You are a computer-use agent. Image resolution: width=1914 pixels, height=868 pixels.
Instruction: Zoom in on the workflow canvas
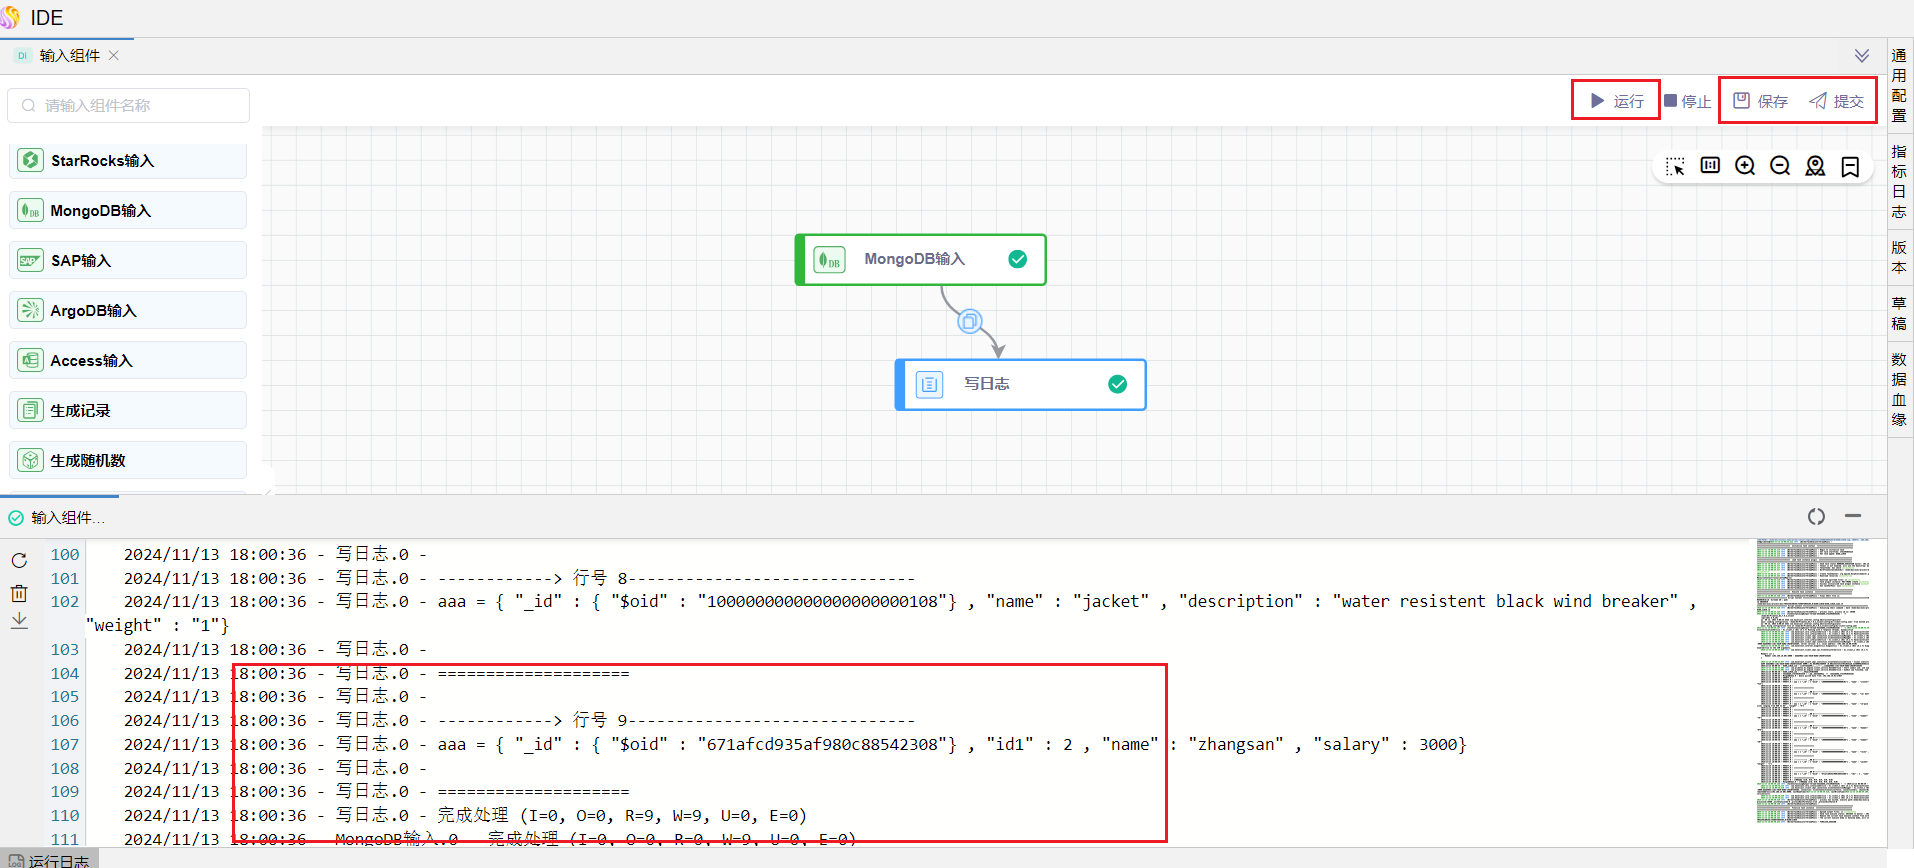pyautogui.click(x=1745, y=166)
